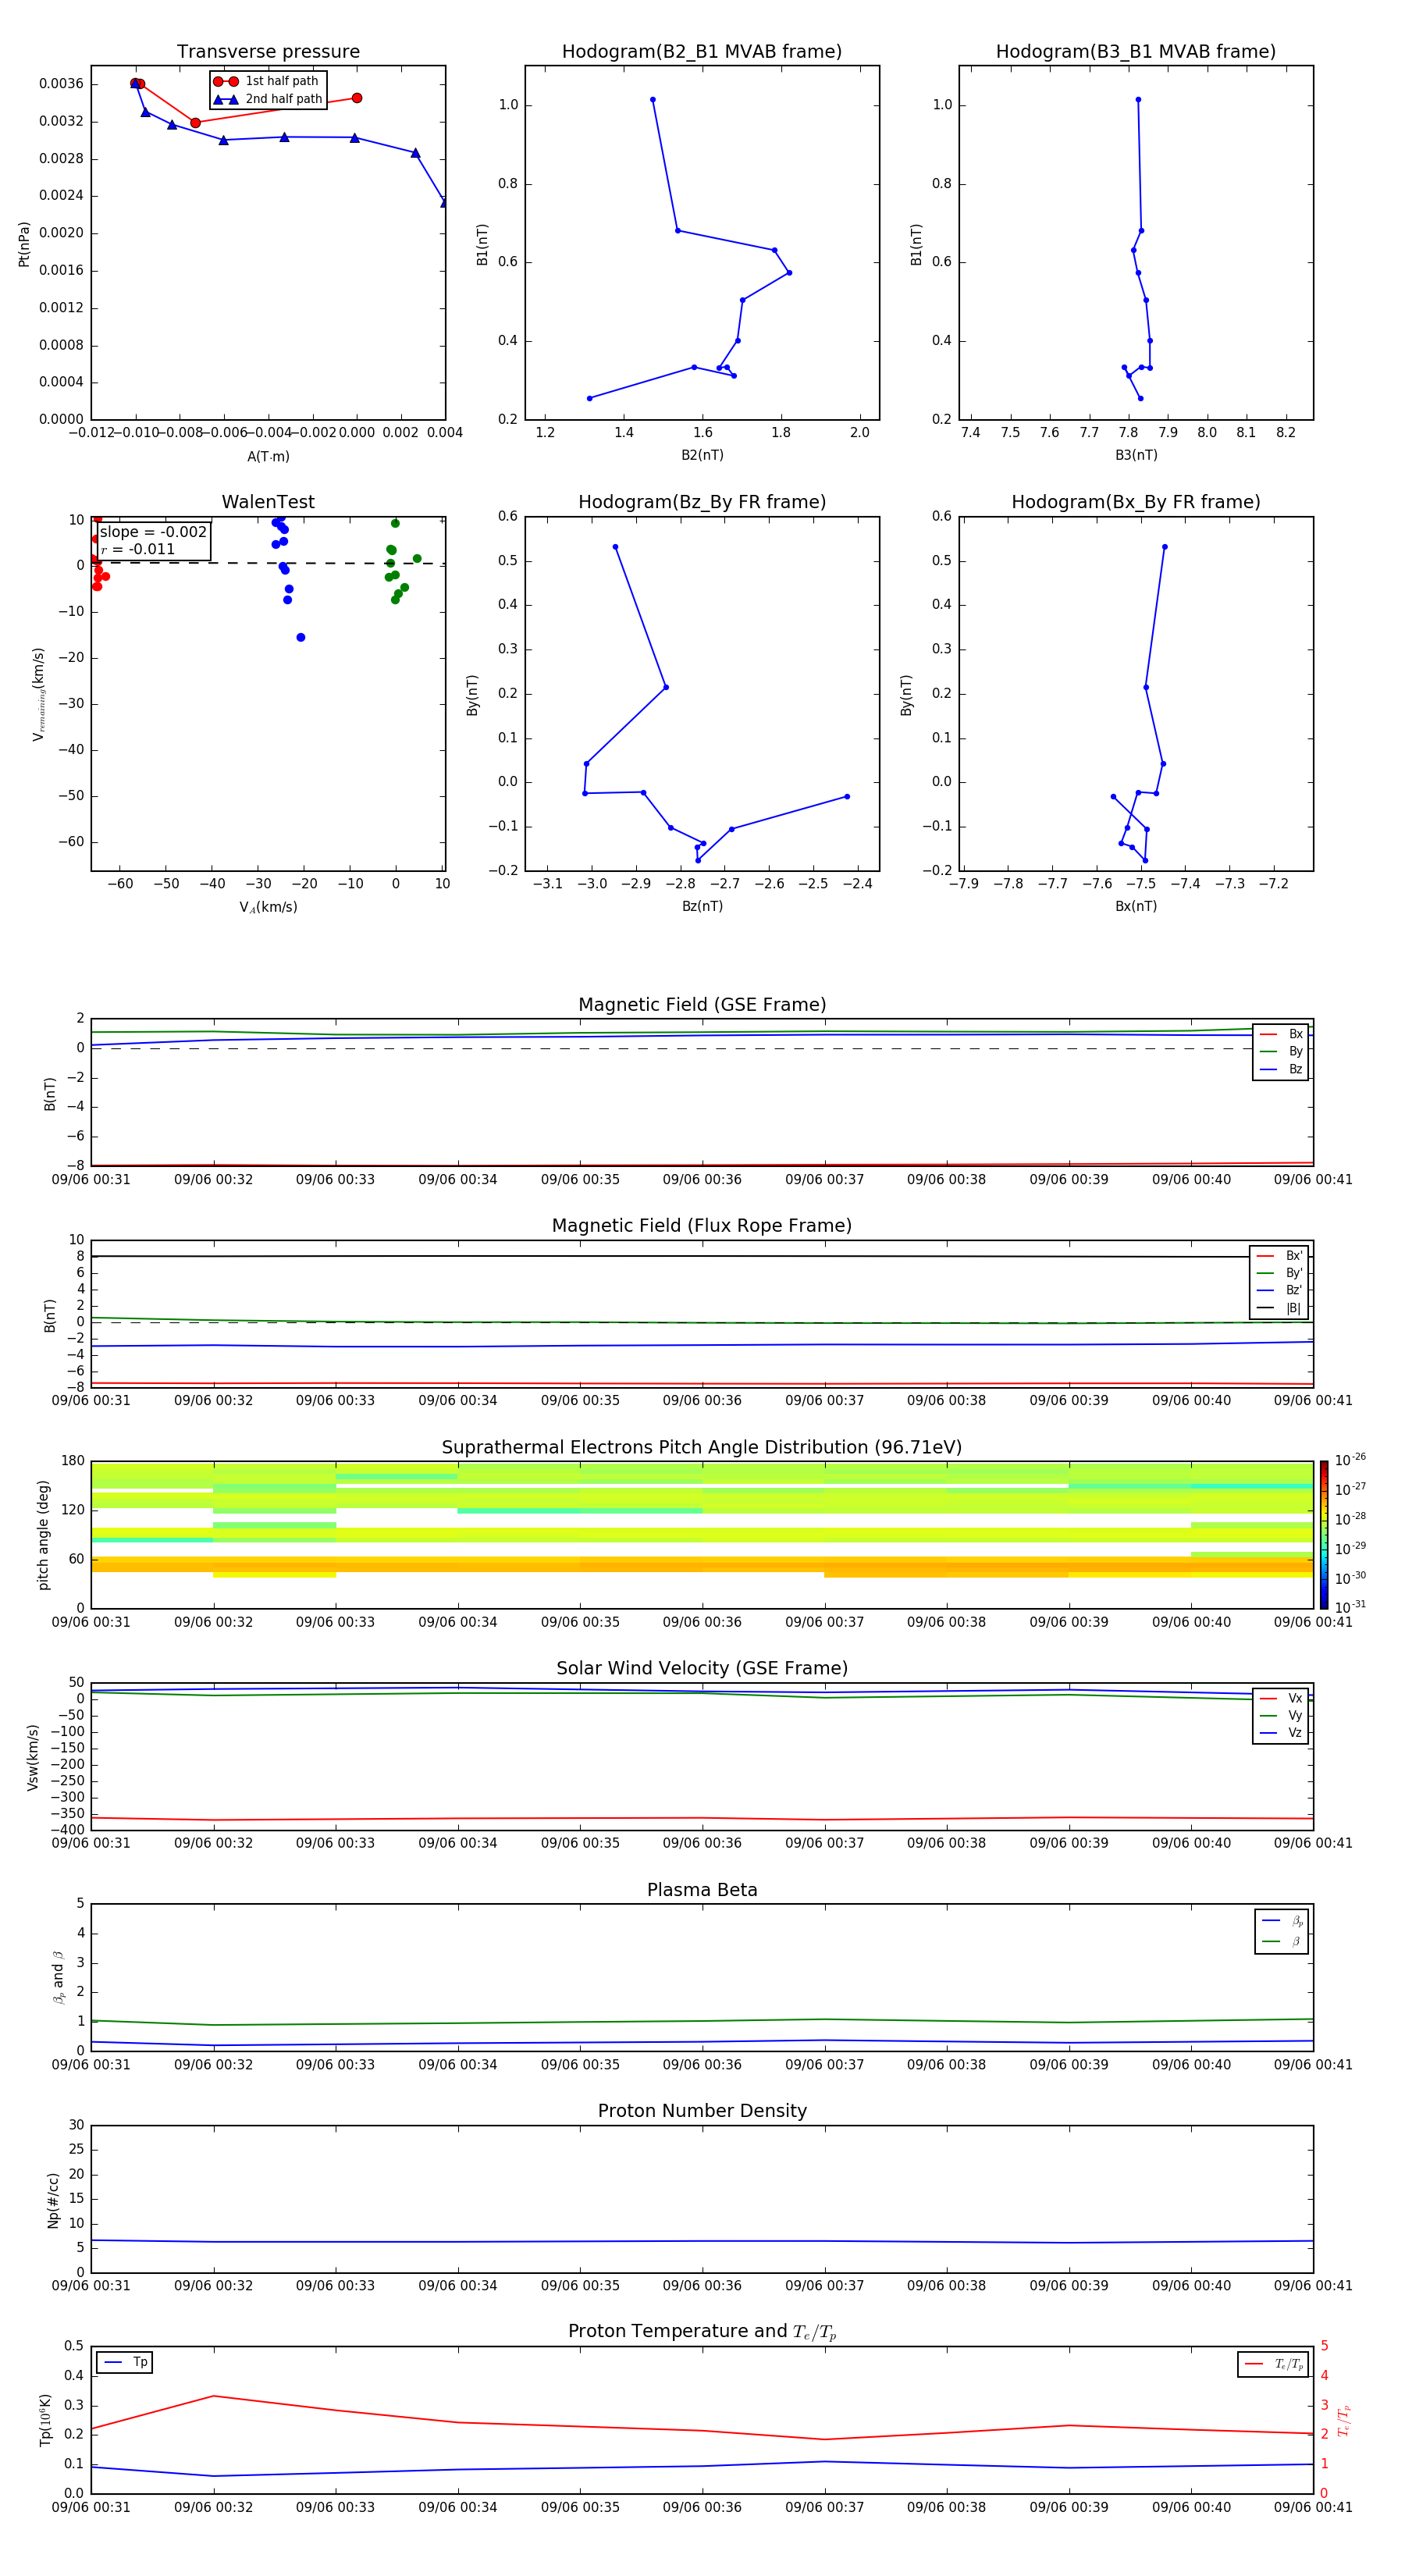Click "Bx'" in the Flux Rope legend

[x=1279, y=1256]
